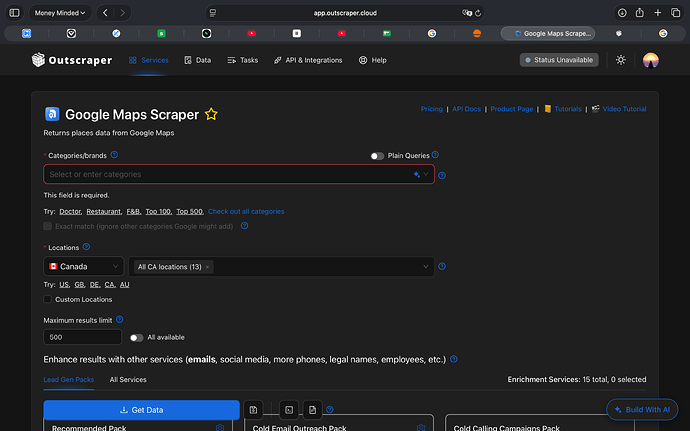Share this page
The width and height of the screenshot is (690, 431).
(639, 13)
